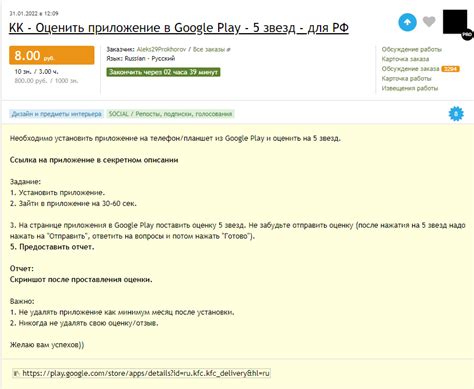This screenshot has width=474, height=389.
Task: Select 'SOCIAL / Репосты, подписки, голосования' tag
Action: pos(170,114)
